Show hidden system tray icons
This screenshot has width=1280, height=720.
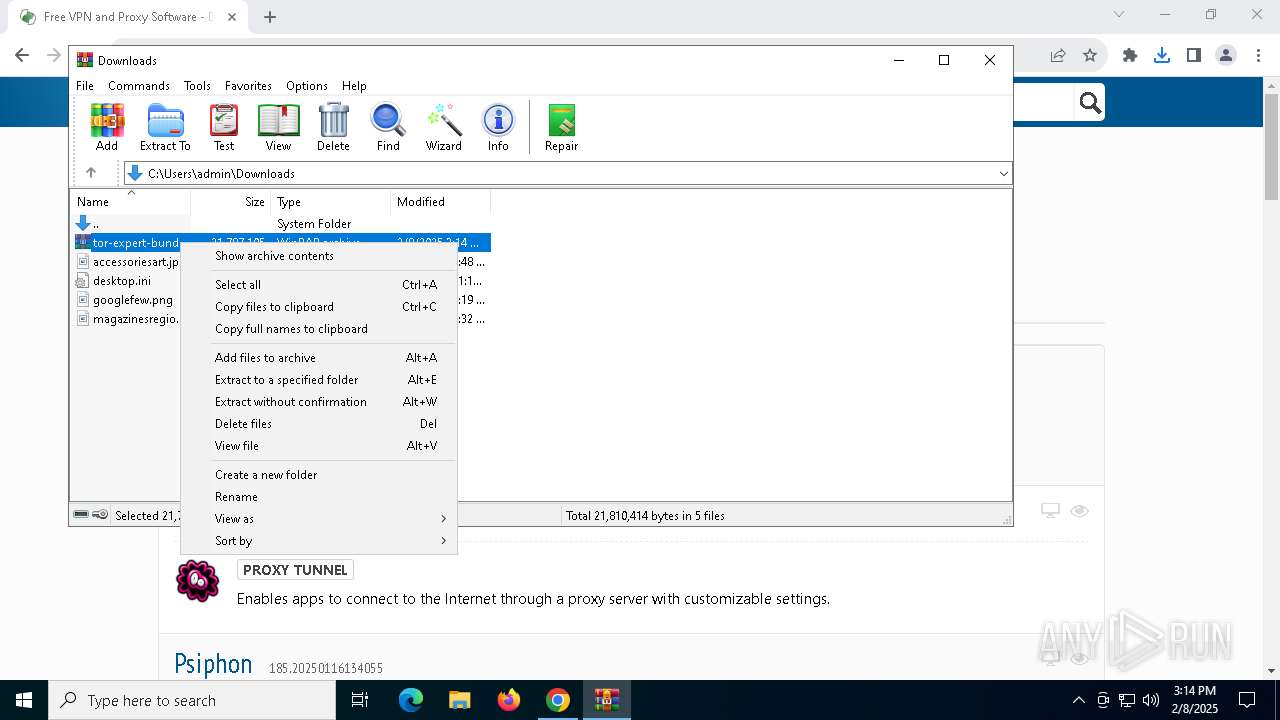1078,700
